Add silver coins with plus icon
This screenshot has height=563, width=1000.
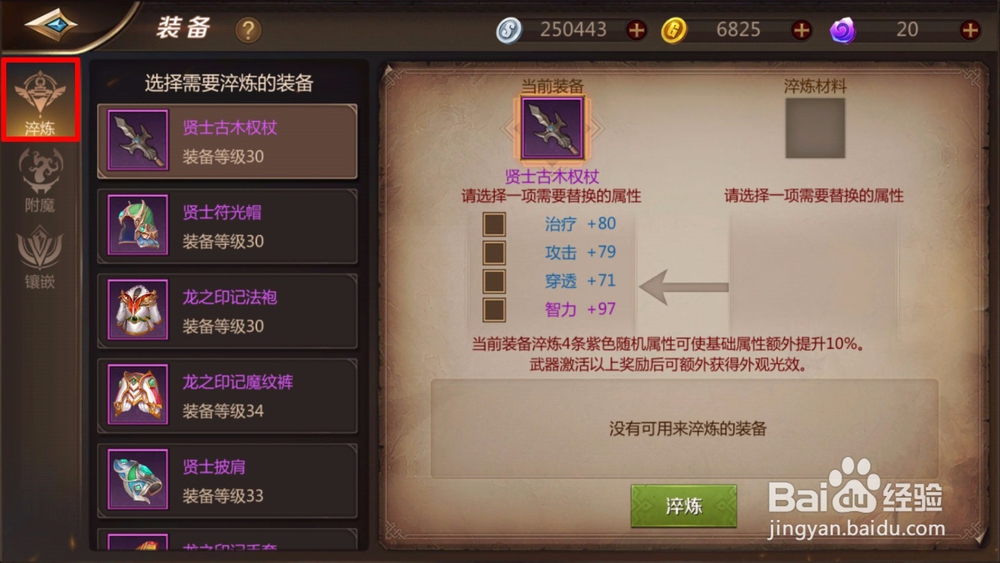[636, 30]
